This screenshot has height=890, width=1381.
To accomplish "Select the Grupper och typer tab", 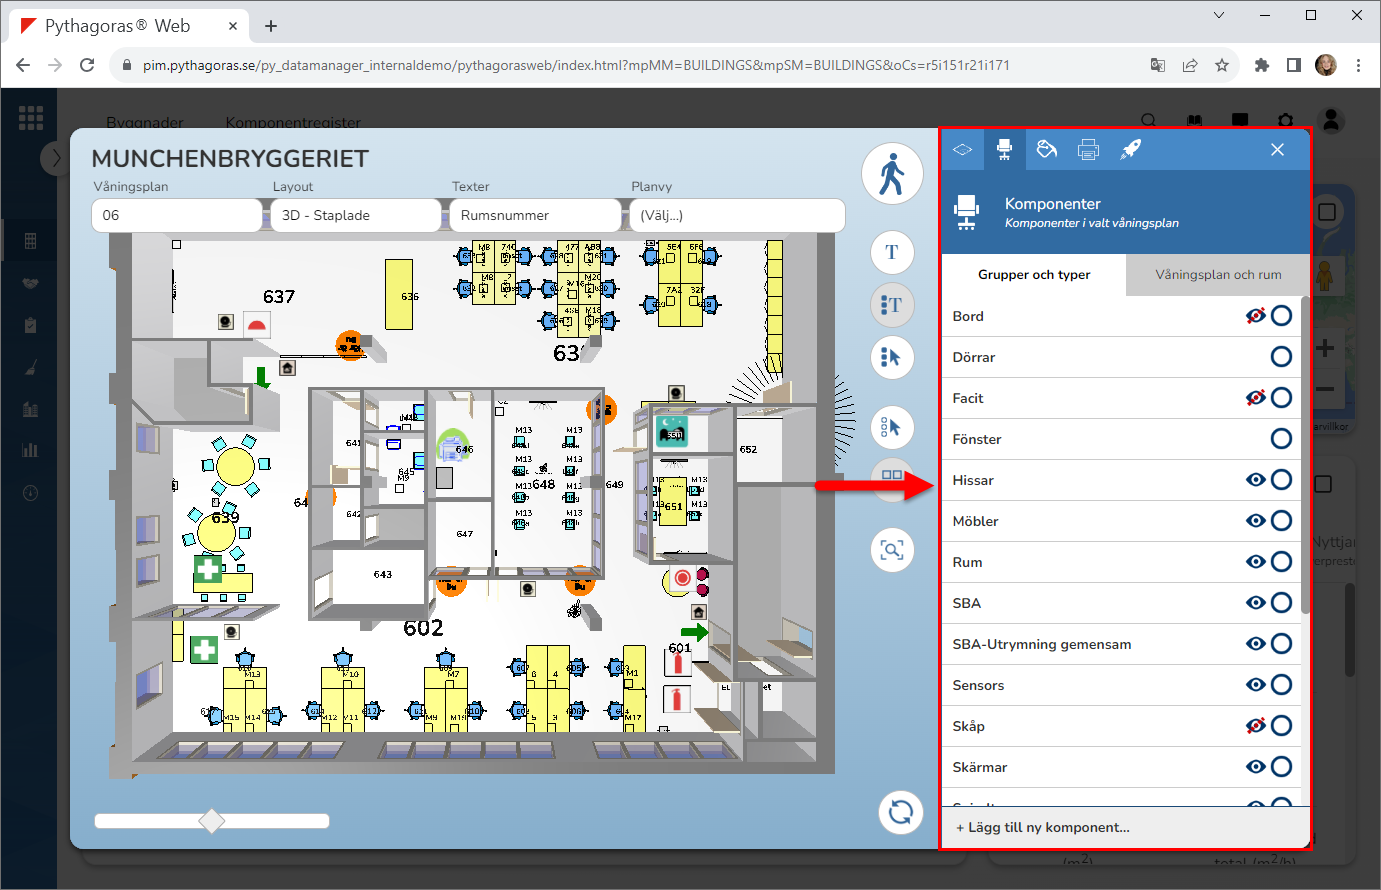I will tap(1033, 275).
